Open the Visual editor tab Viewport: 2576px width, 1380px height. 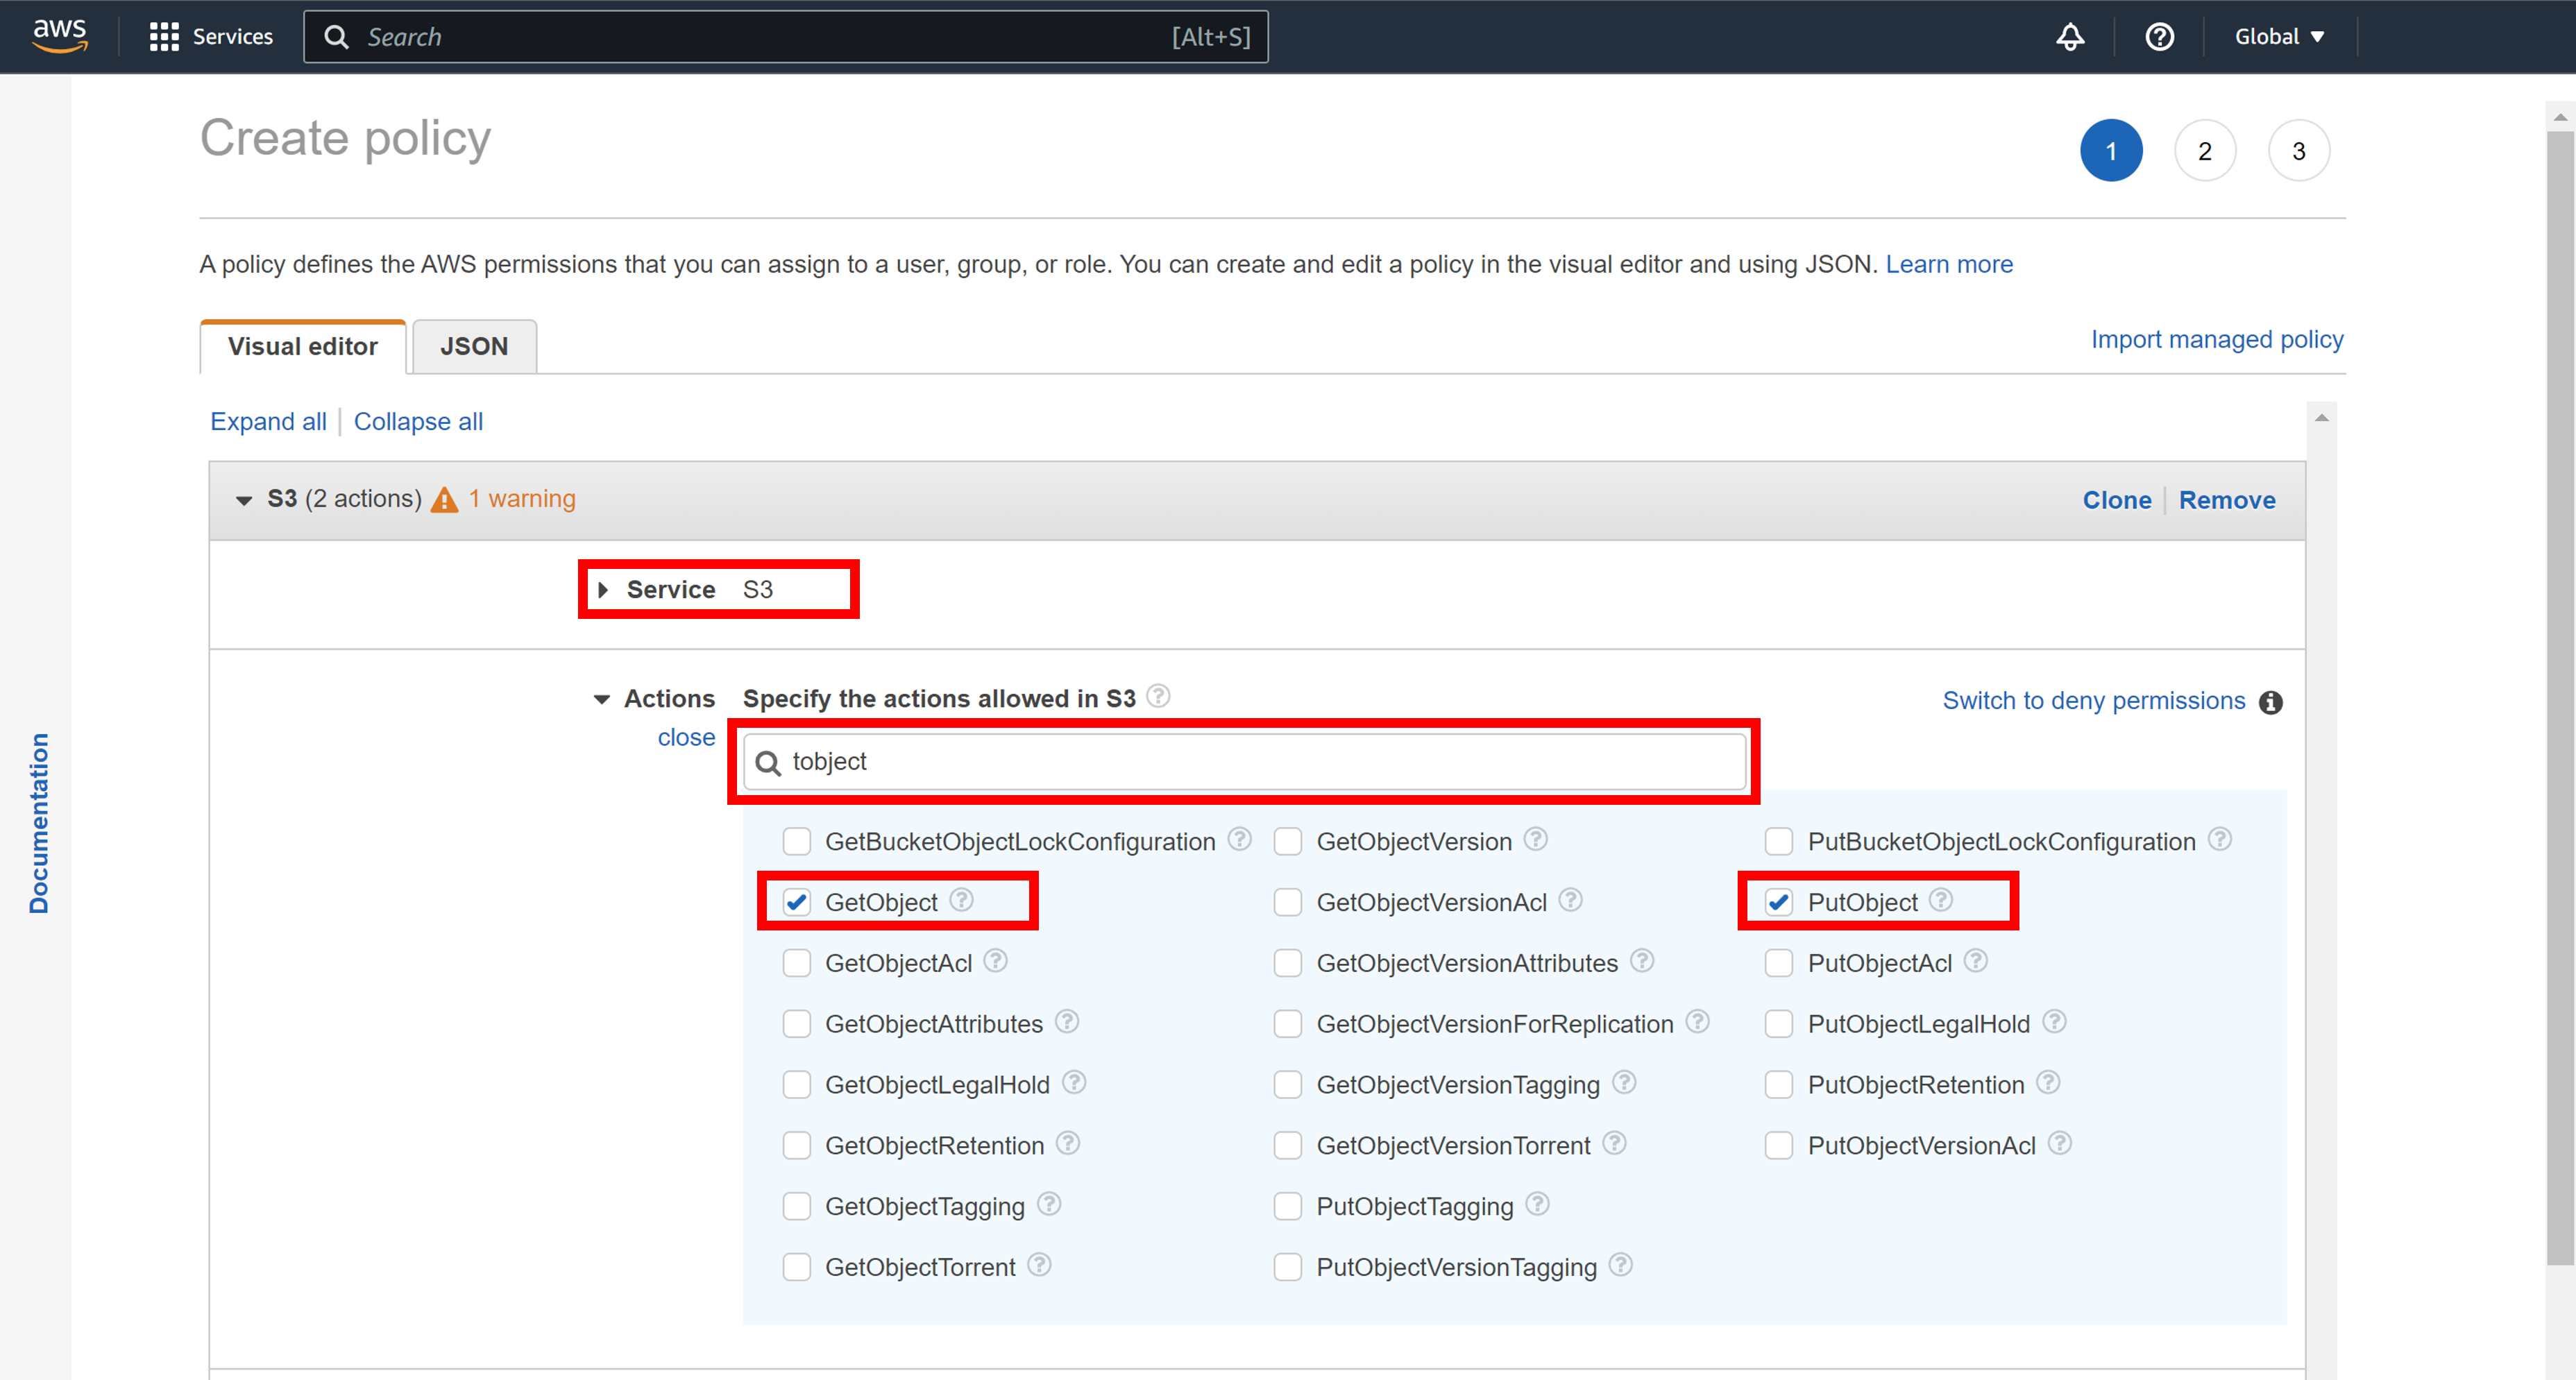click(302, 346)
